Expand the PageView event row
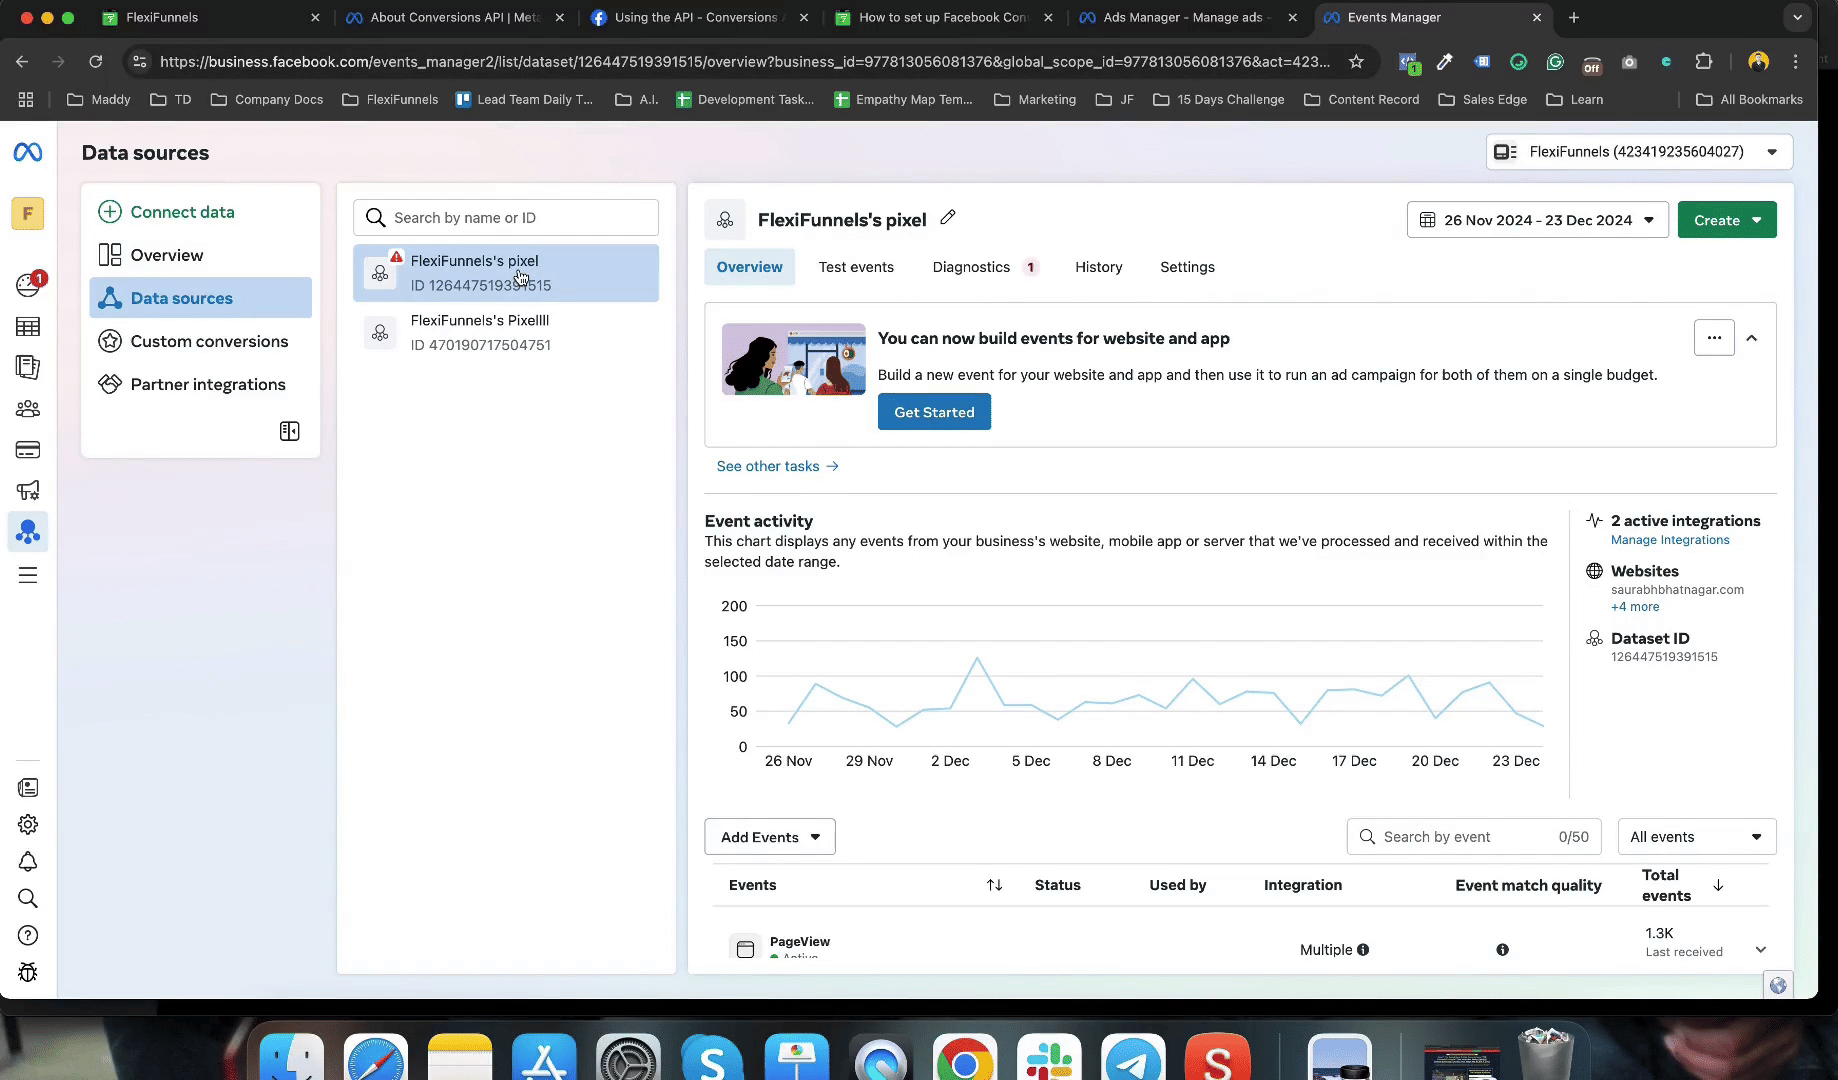Screen dimensions: 1838x1080 click(1760, 950)
